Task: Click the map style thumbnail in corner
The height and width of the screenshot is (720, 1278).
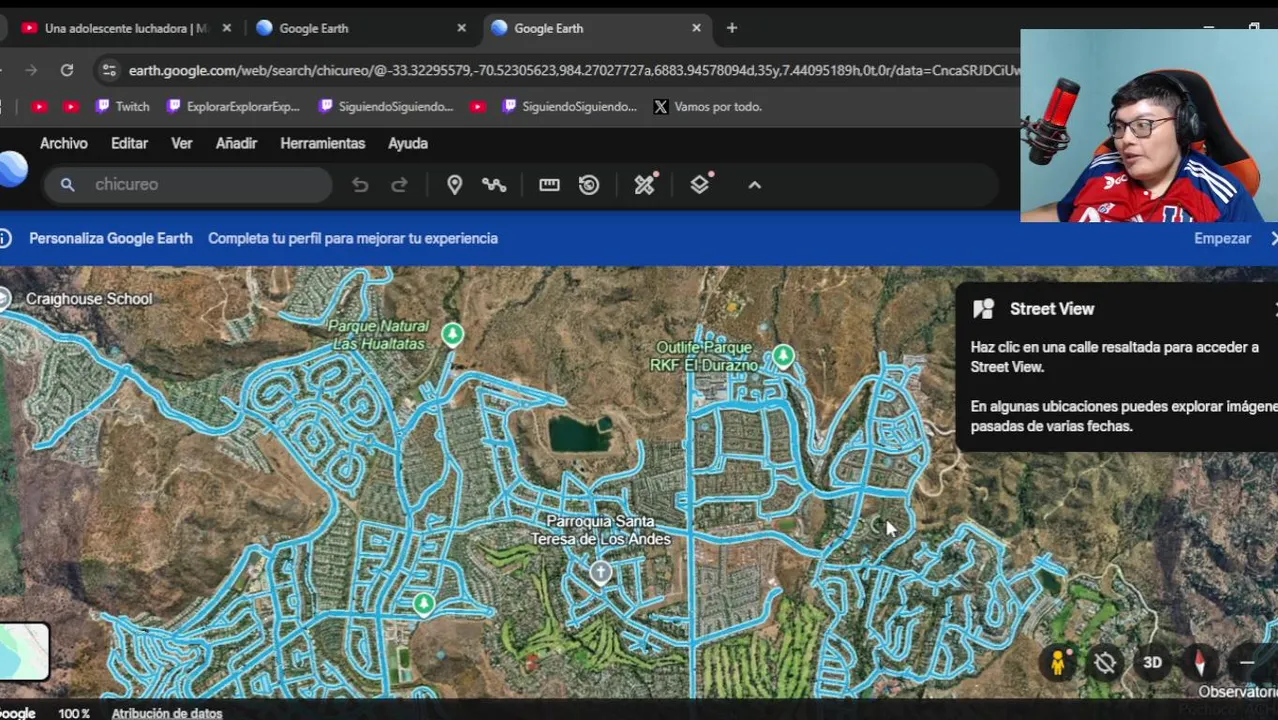Action: coord(23,651)
